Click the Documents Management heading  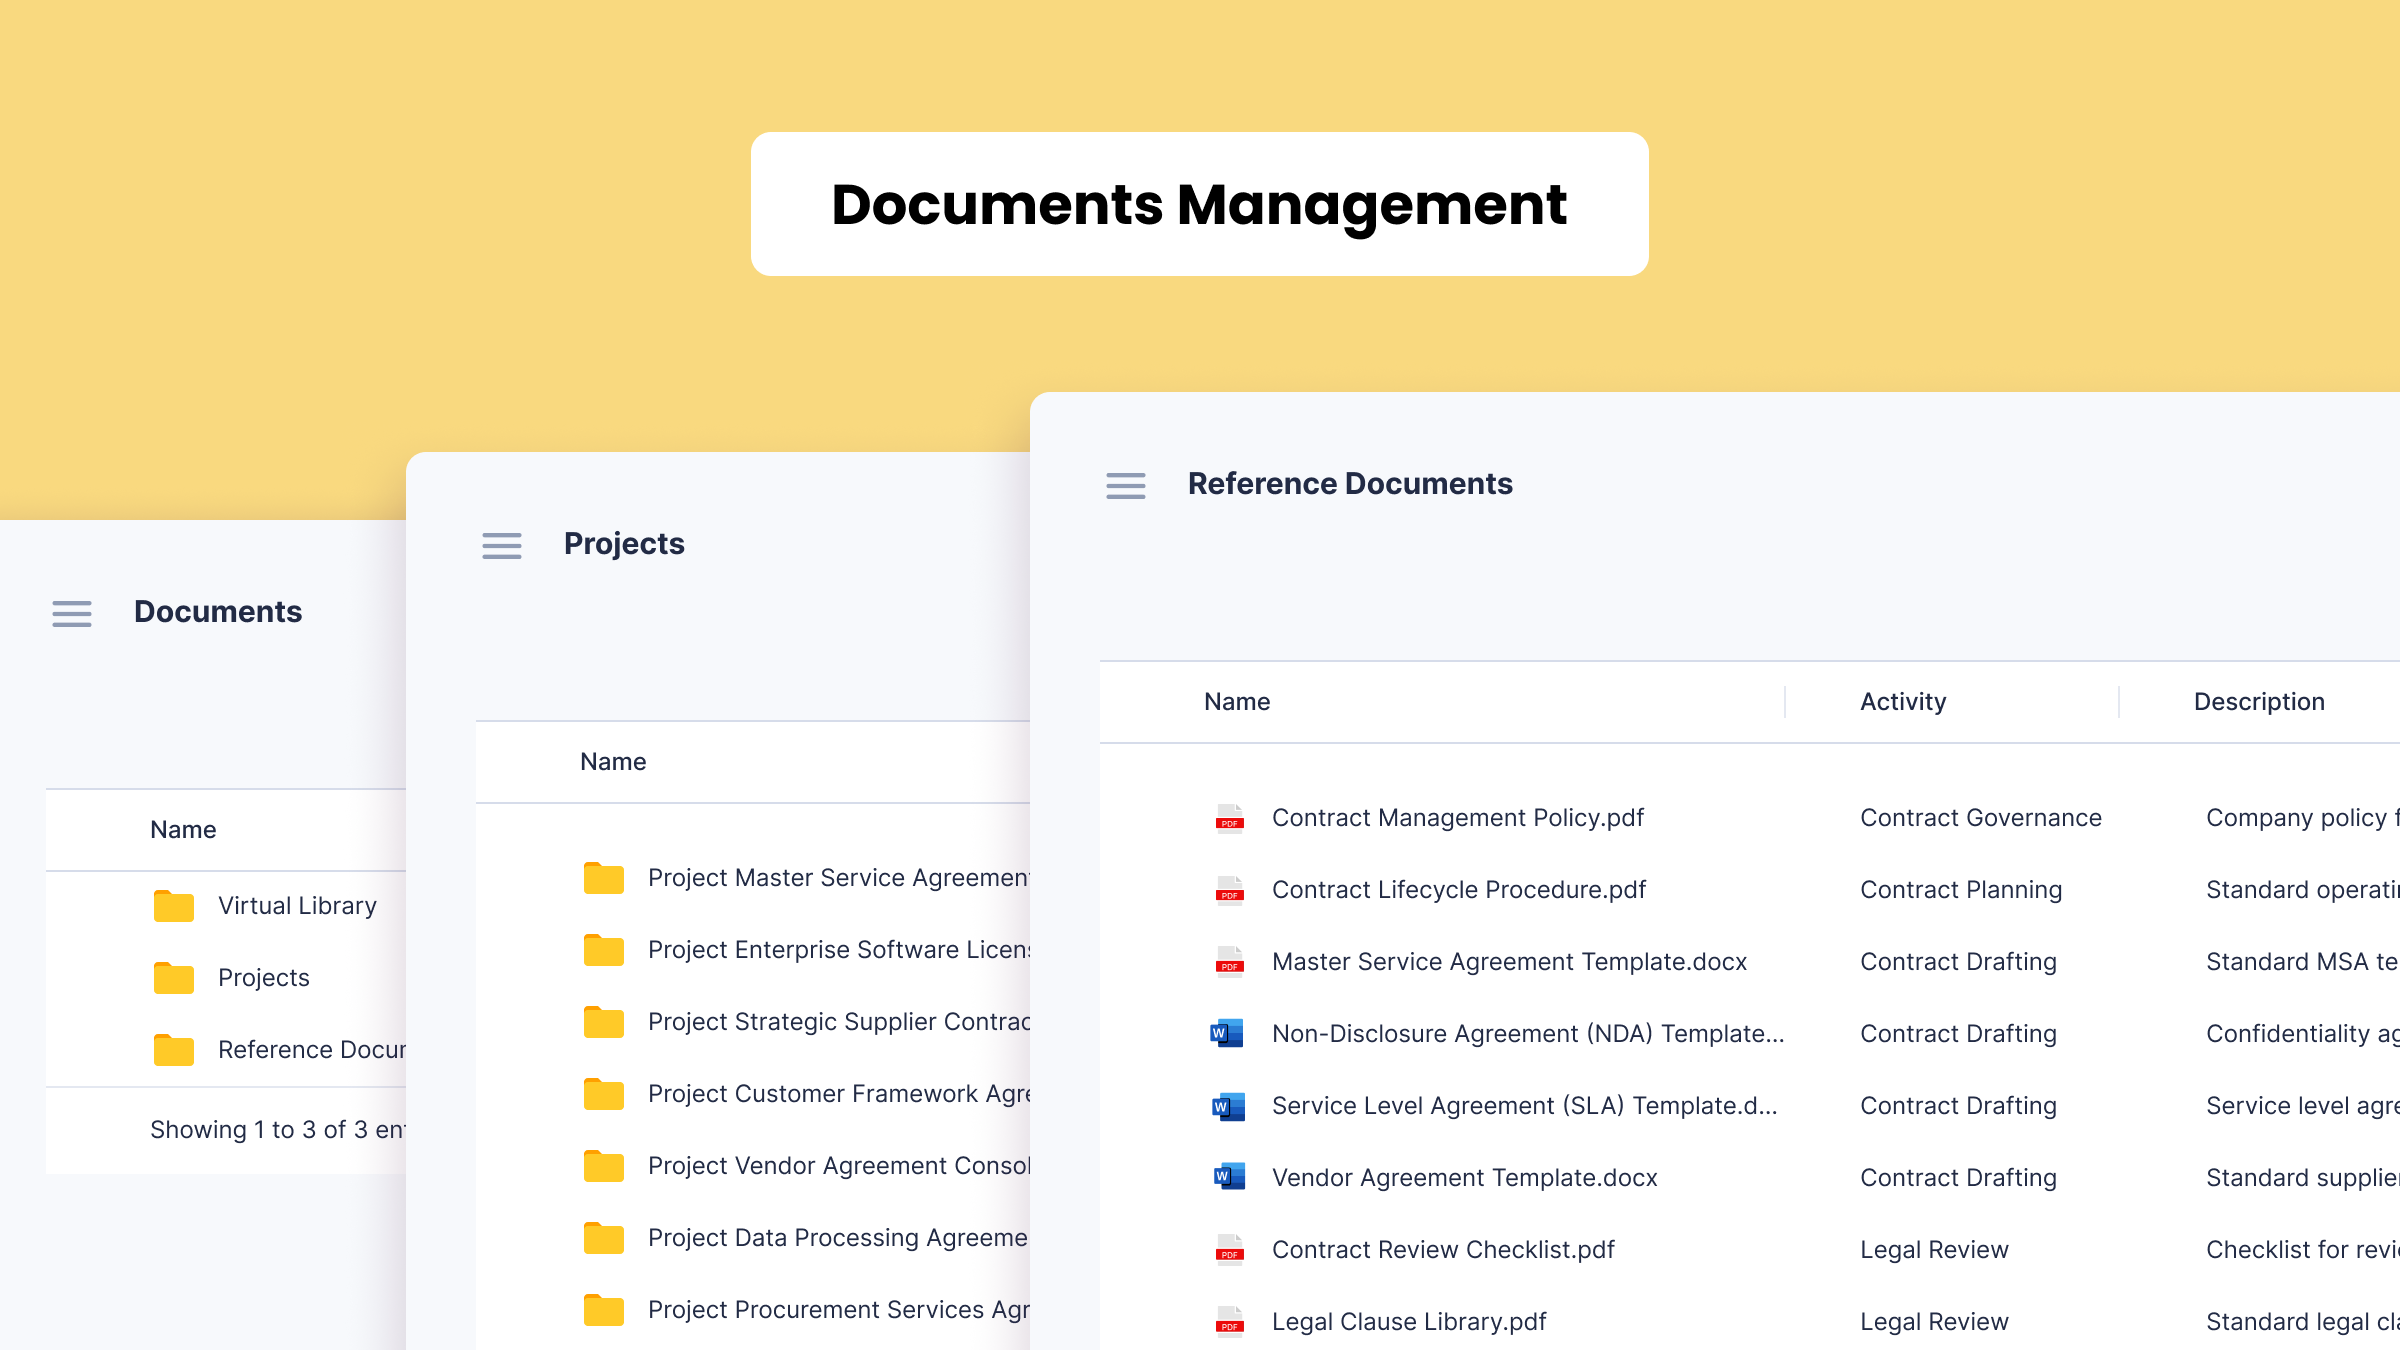(x=1199, y=205)
